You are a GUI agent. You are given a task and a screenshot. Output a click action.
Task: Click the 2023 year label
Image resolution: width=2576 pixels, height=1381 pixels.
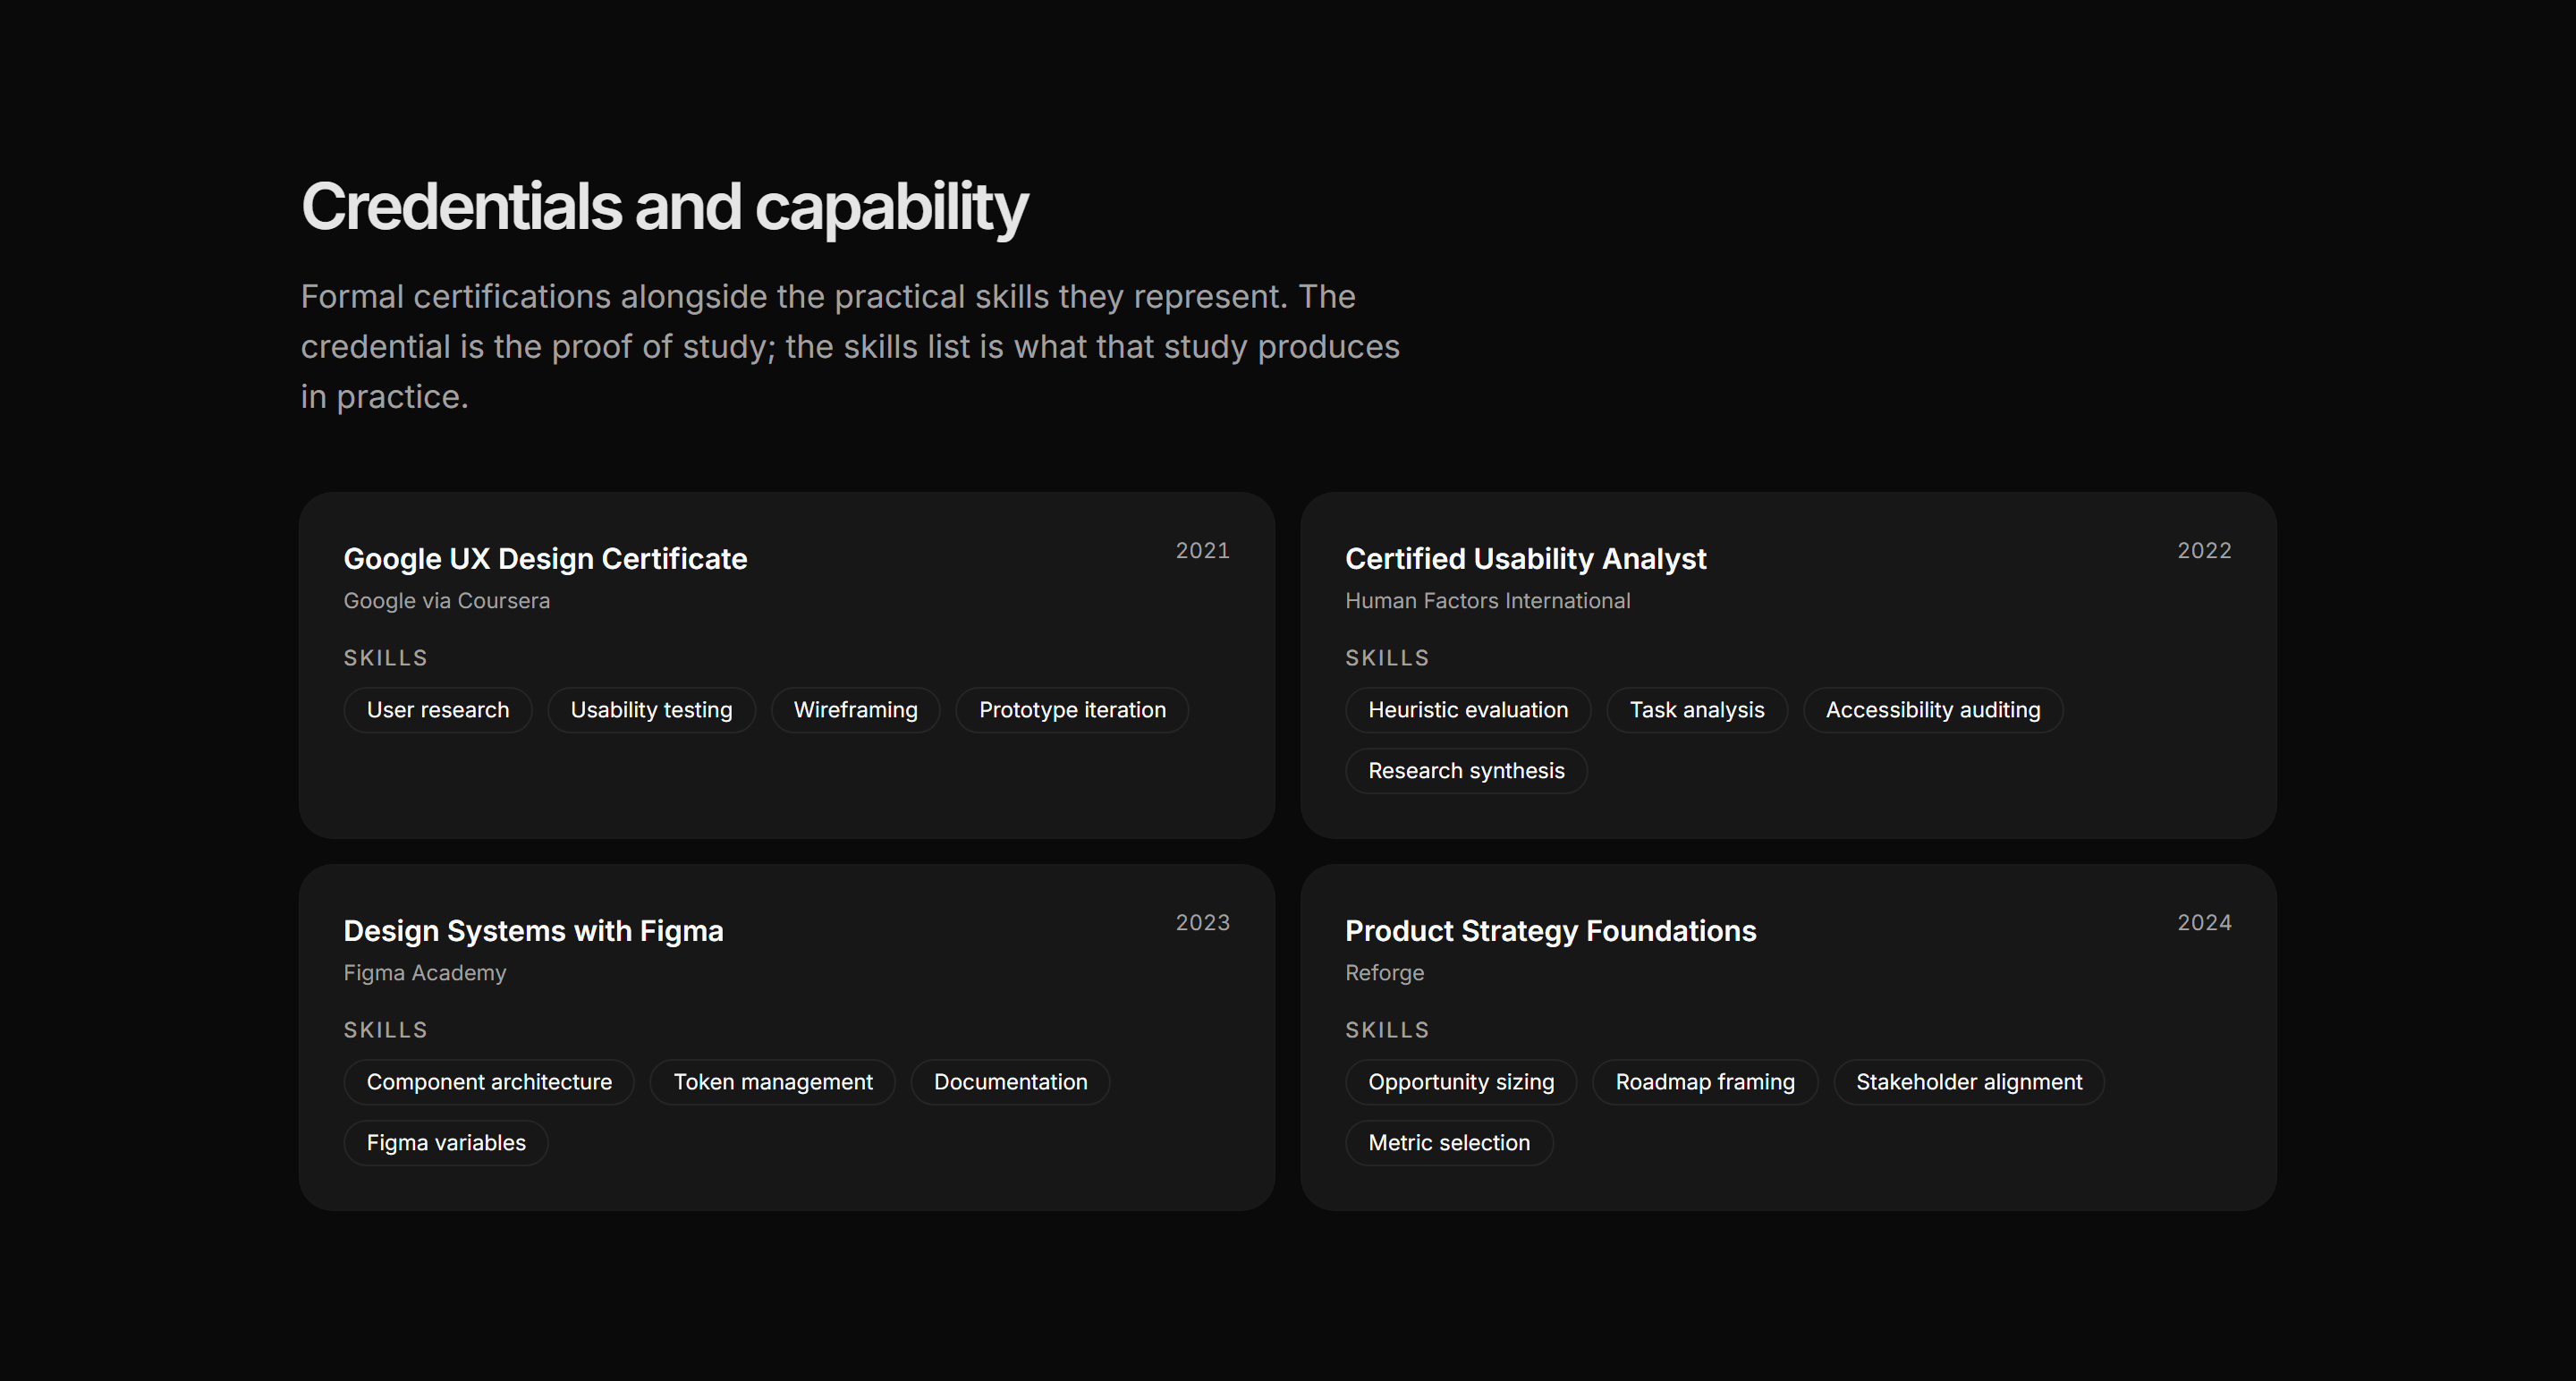1202,923
